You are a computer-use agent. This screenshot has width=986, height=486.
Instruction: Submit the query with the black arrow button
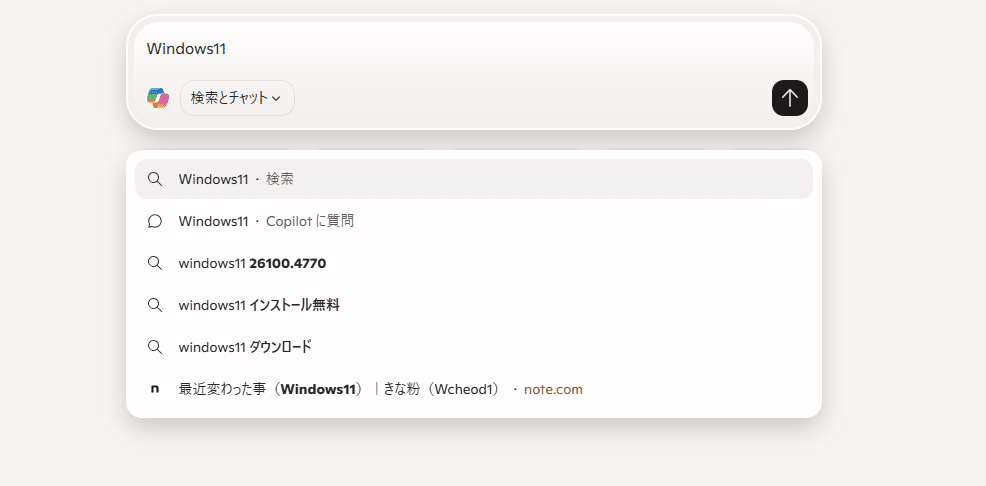tap(790, 98)
